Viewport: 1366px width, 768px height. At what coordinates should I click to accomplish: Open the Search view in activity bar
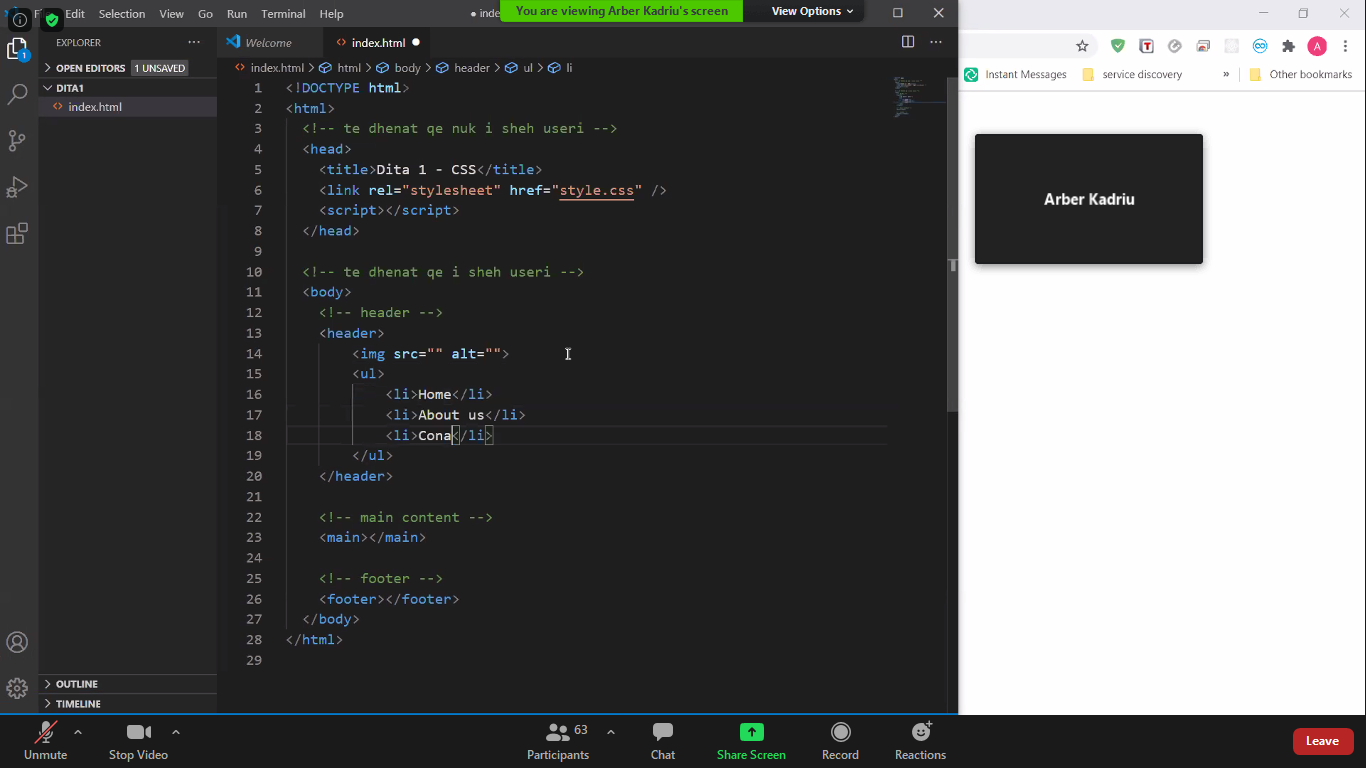[x=17, y=95]
